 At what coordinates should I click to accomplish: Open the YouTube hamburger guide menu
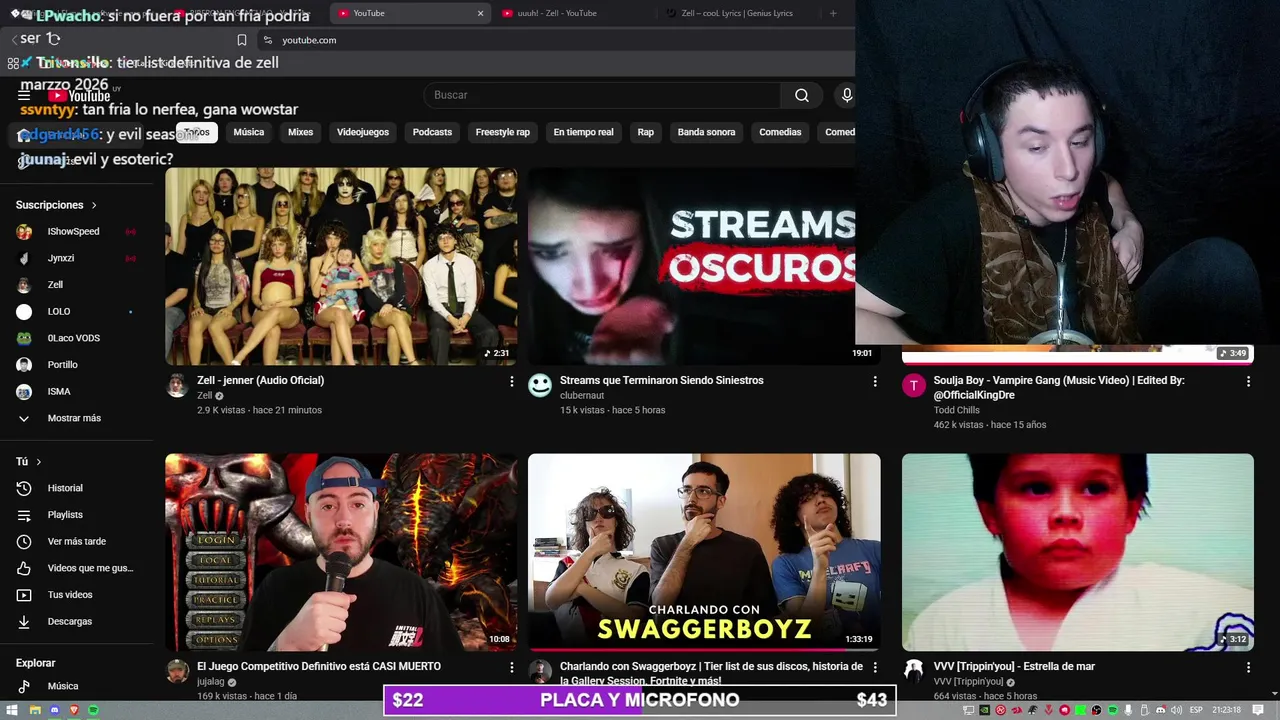pos(24,96)
